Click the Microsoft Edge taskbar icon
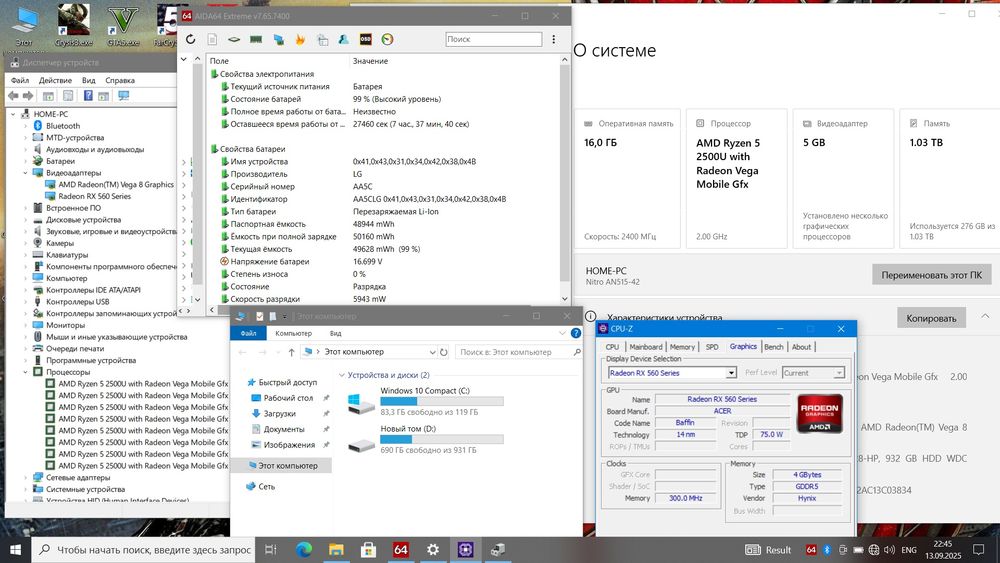Image resolution: width=1000 pixels, height=563 pixels. 304,549
